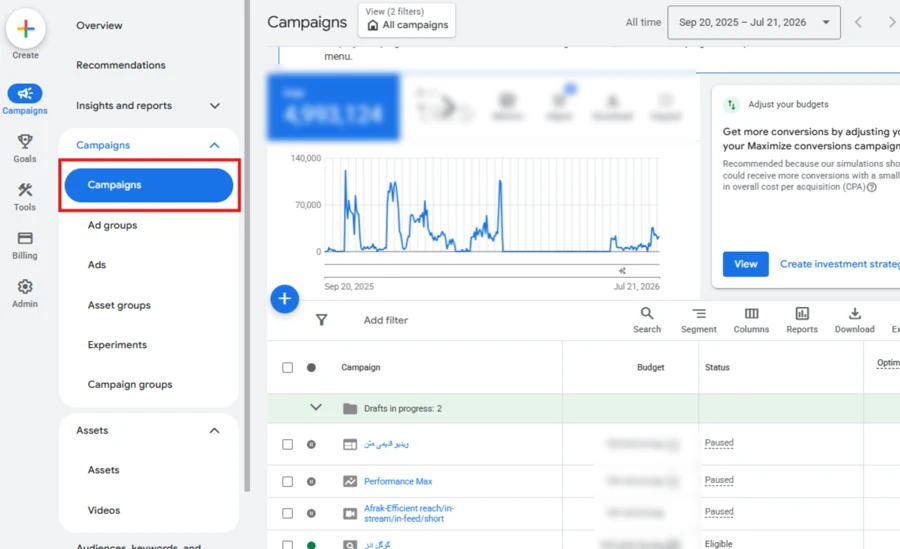The height and width of the screenshot is (549, 900).
Task: Open the Segment tool
Action: coord(699,320)
